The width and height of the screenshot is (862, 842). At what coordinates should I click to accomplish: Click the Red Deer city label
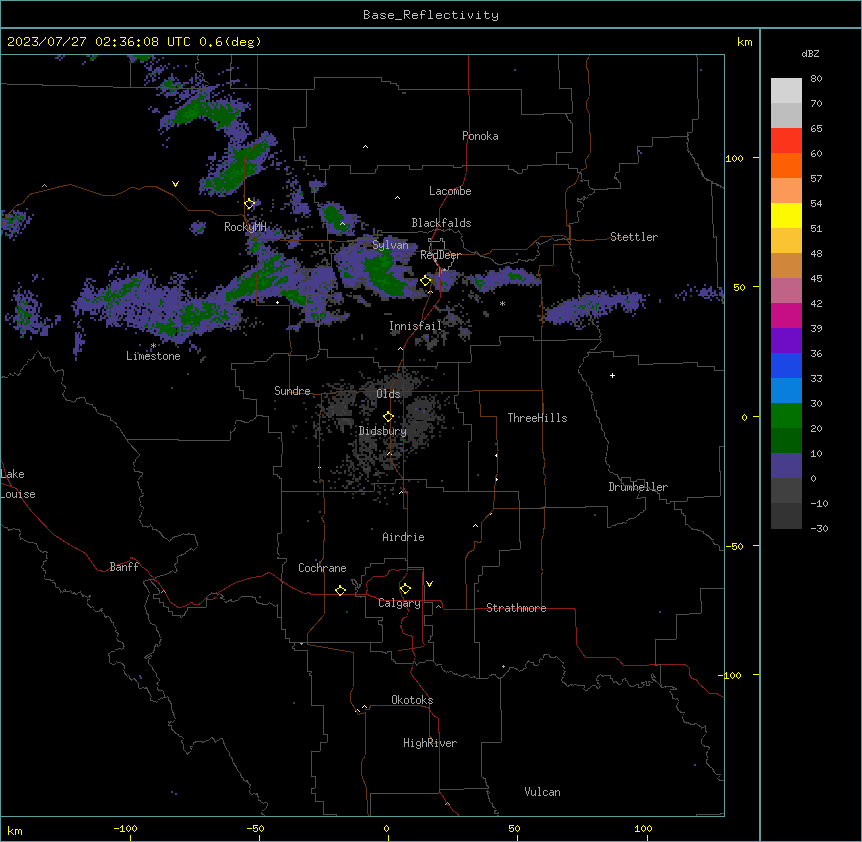click(440, 255)
